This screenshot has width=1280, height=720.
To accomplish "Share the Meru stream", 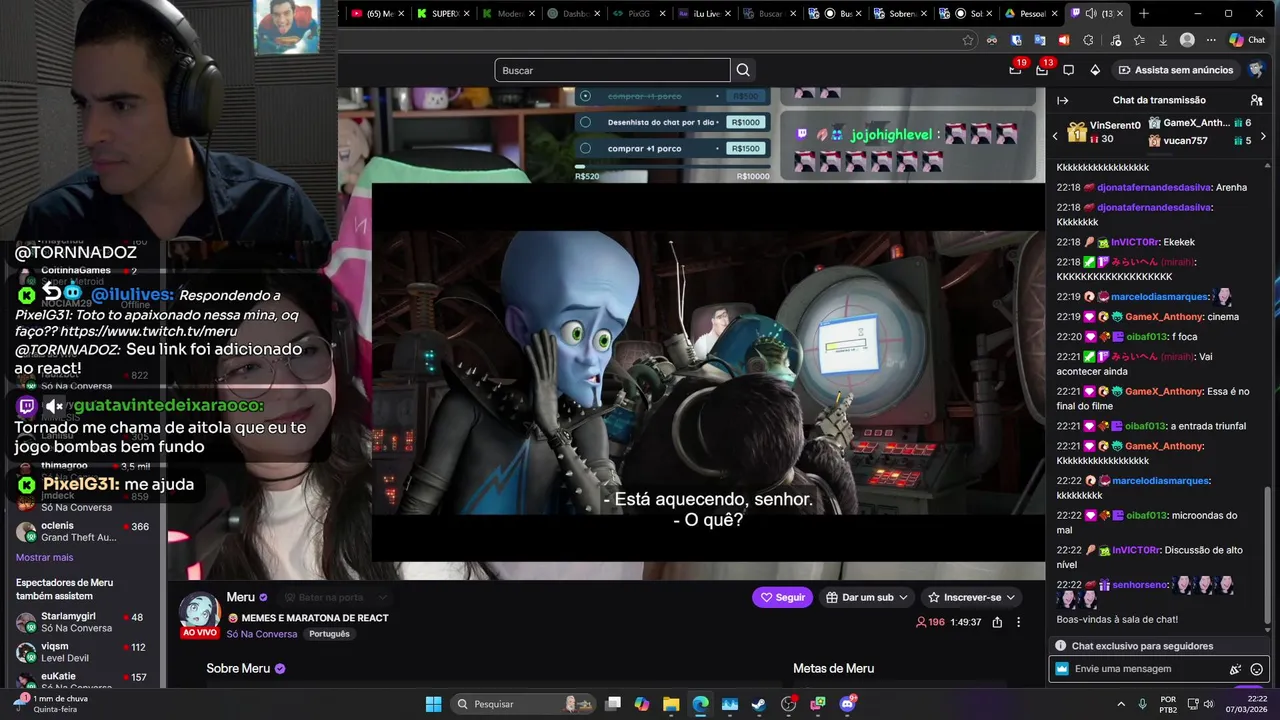I will pos(997,622).
